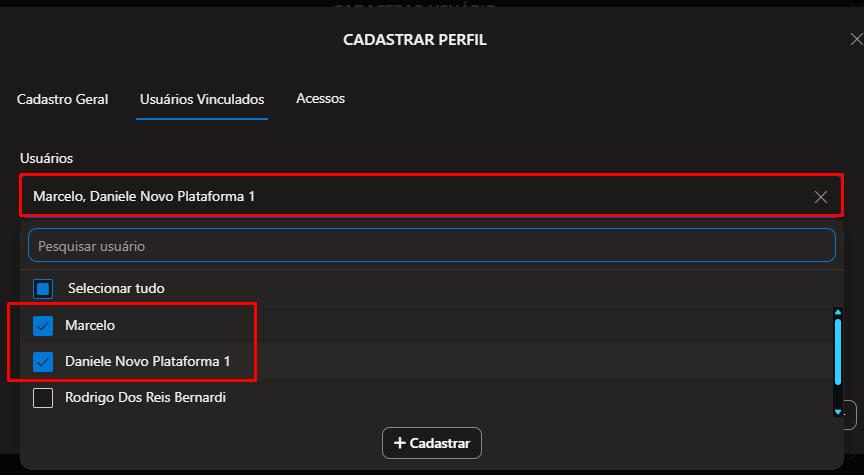Focus the Pesquisar usuário search field
The width and height of the screenshot is (864, 475).
tap(430, 245)
